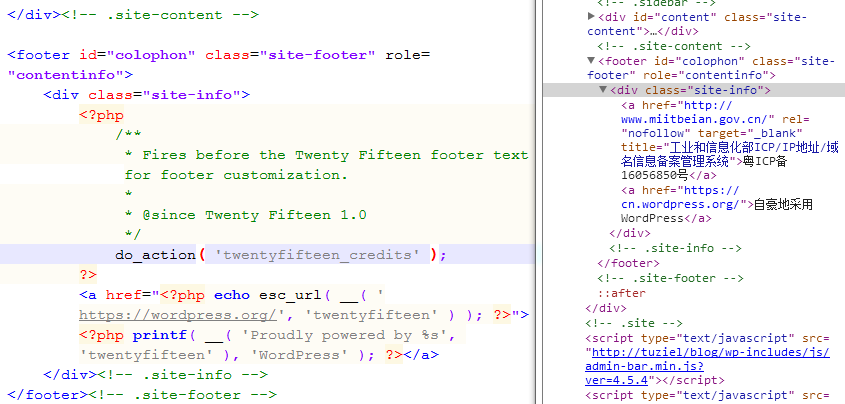Screen dimensions: 845x404
Task: Select the <!-- .site-info --> comment in DOM tree
Action: (675, 248)
